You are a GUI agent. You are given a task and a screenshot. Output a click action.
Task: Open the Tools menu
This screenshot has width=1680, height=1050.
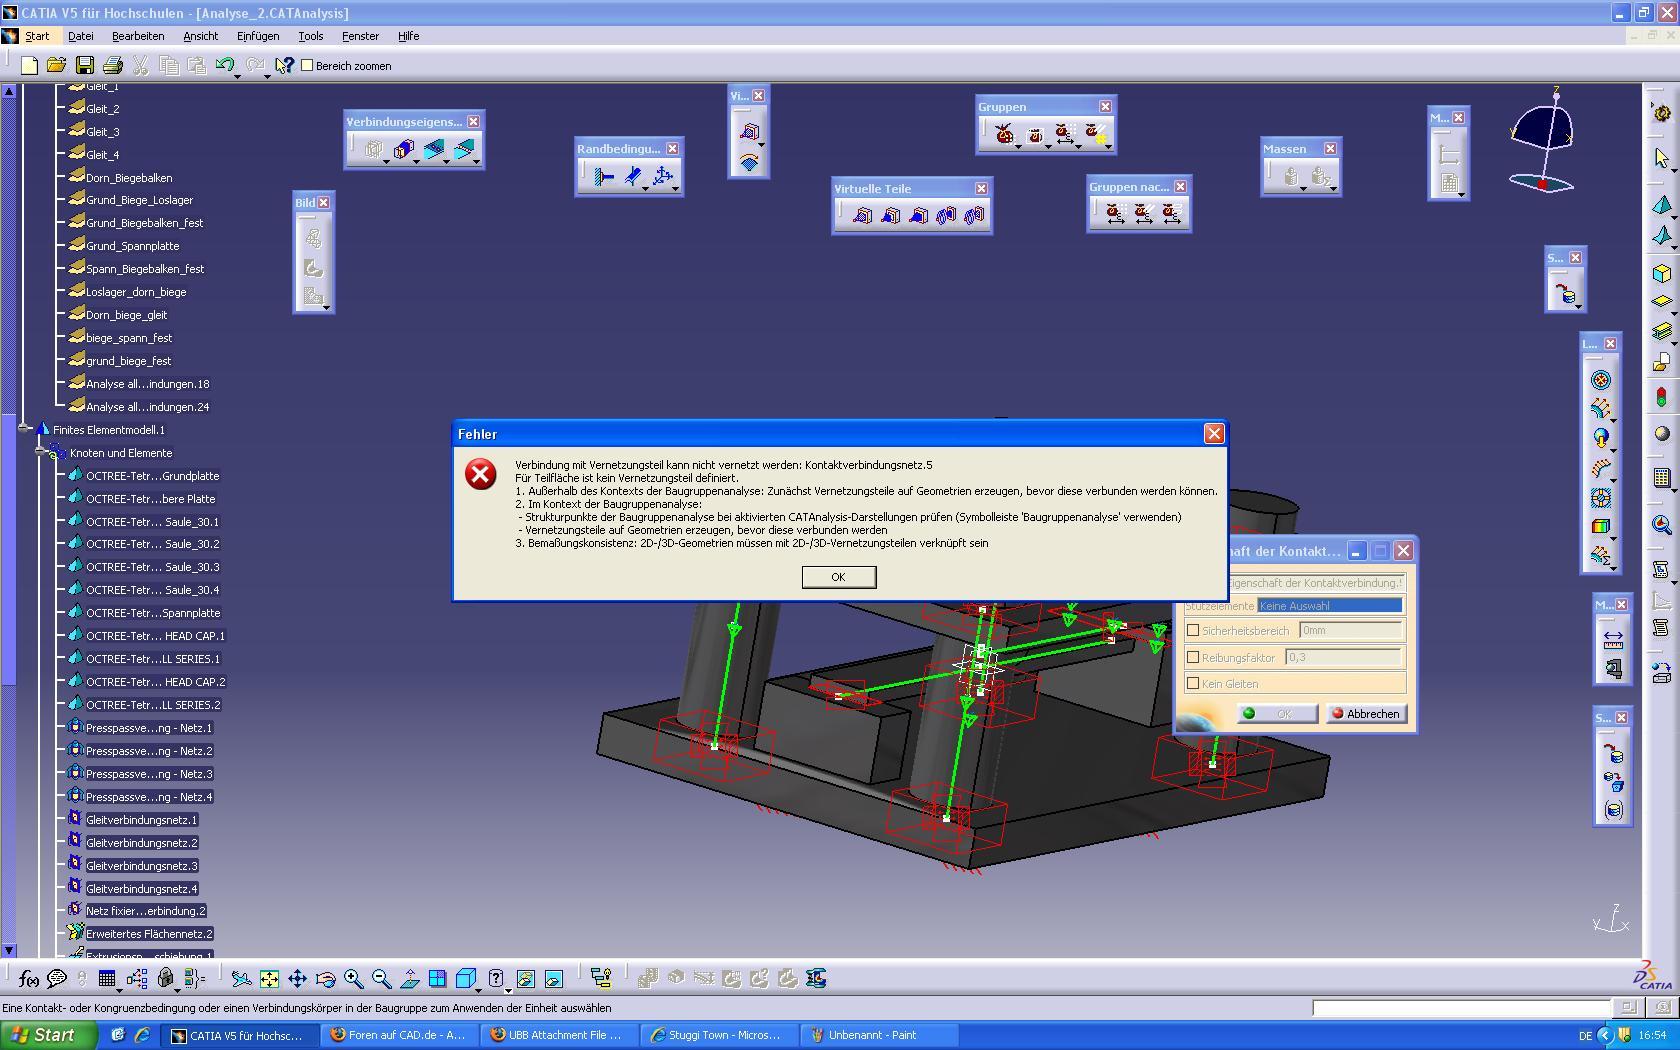[x=310, y=36]
